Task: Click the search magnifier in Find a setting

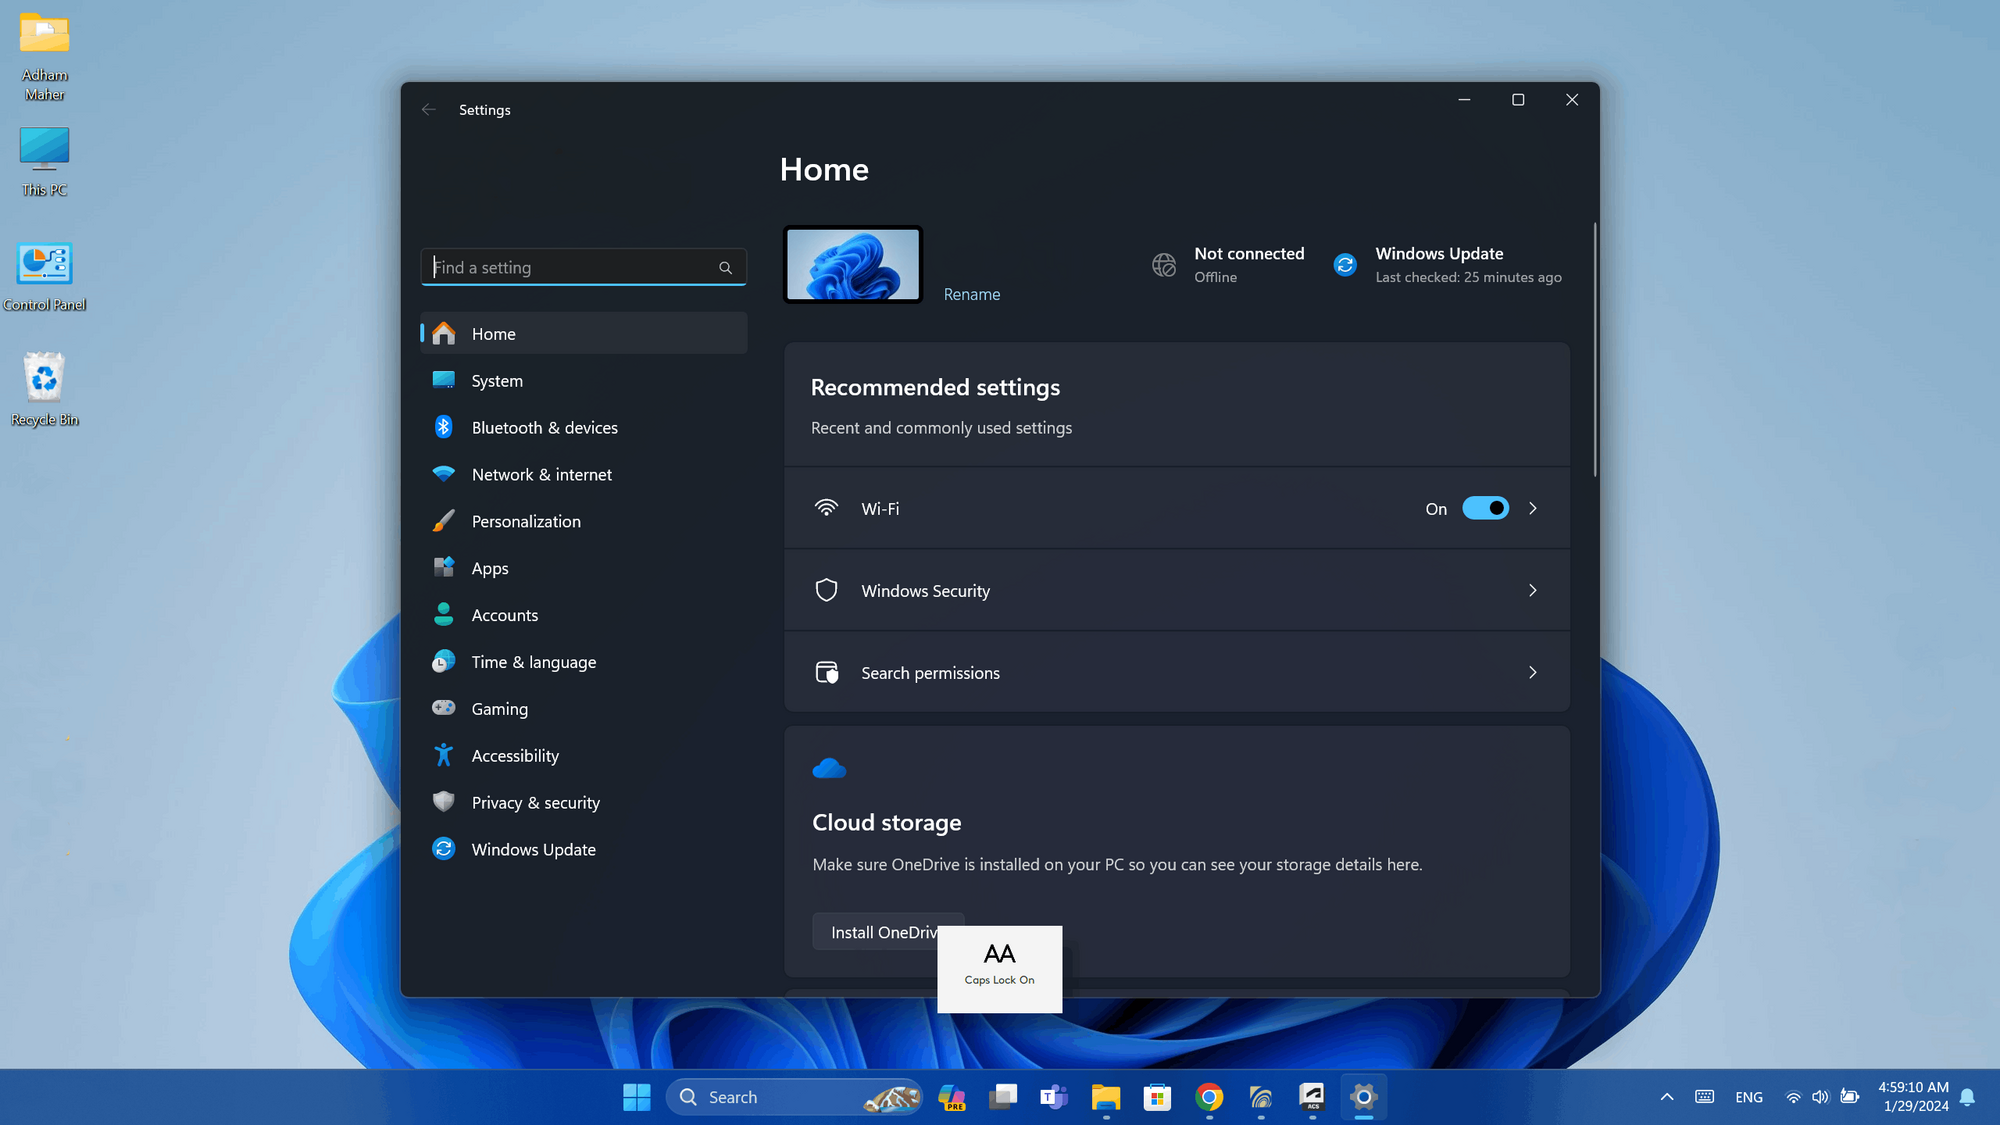Action: 726,268
